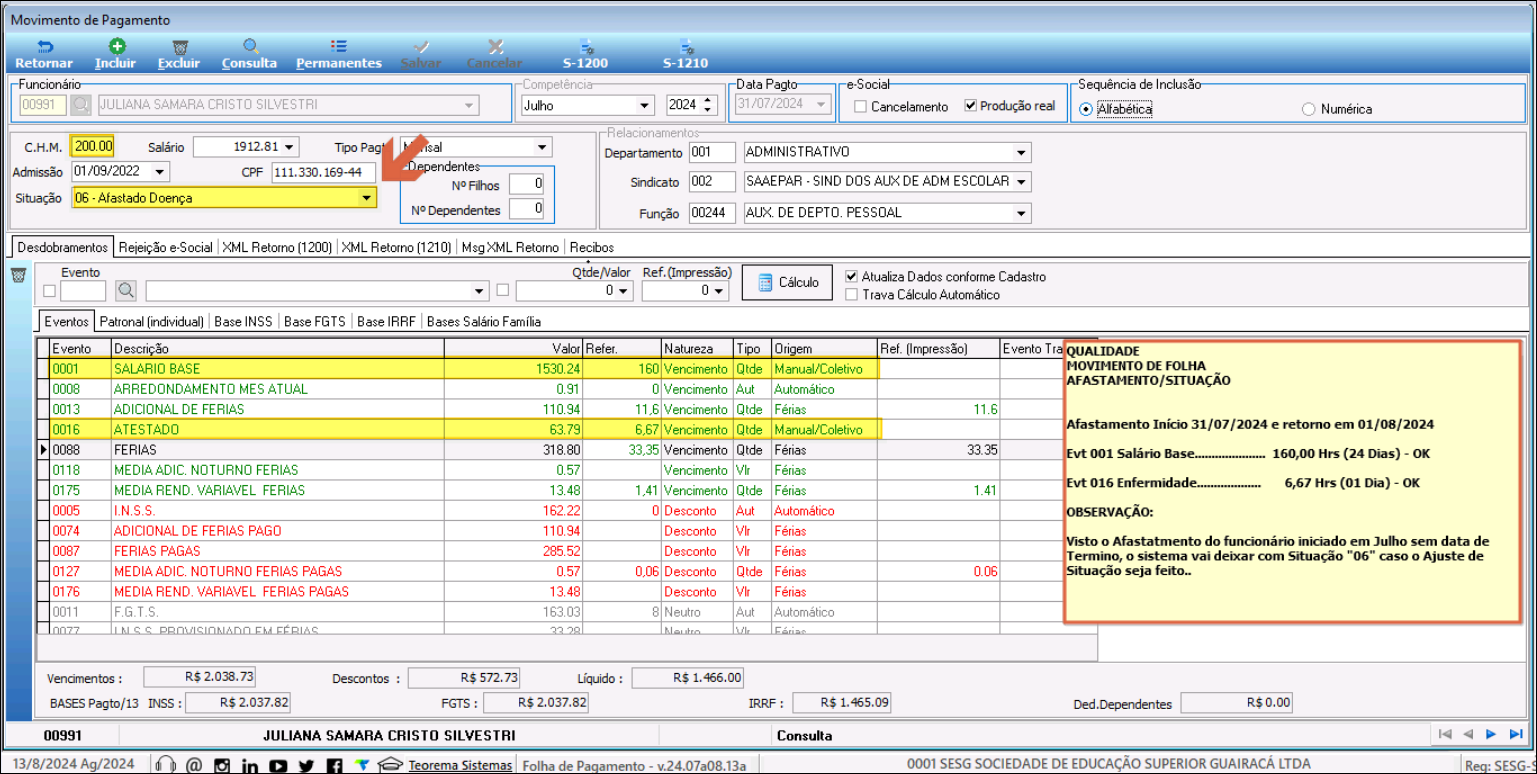Click the Origem column header

coord(824,348)
